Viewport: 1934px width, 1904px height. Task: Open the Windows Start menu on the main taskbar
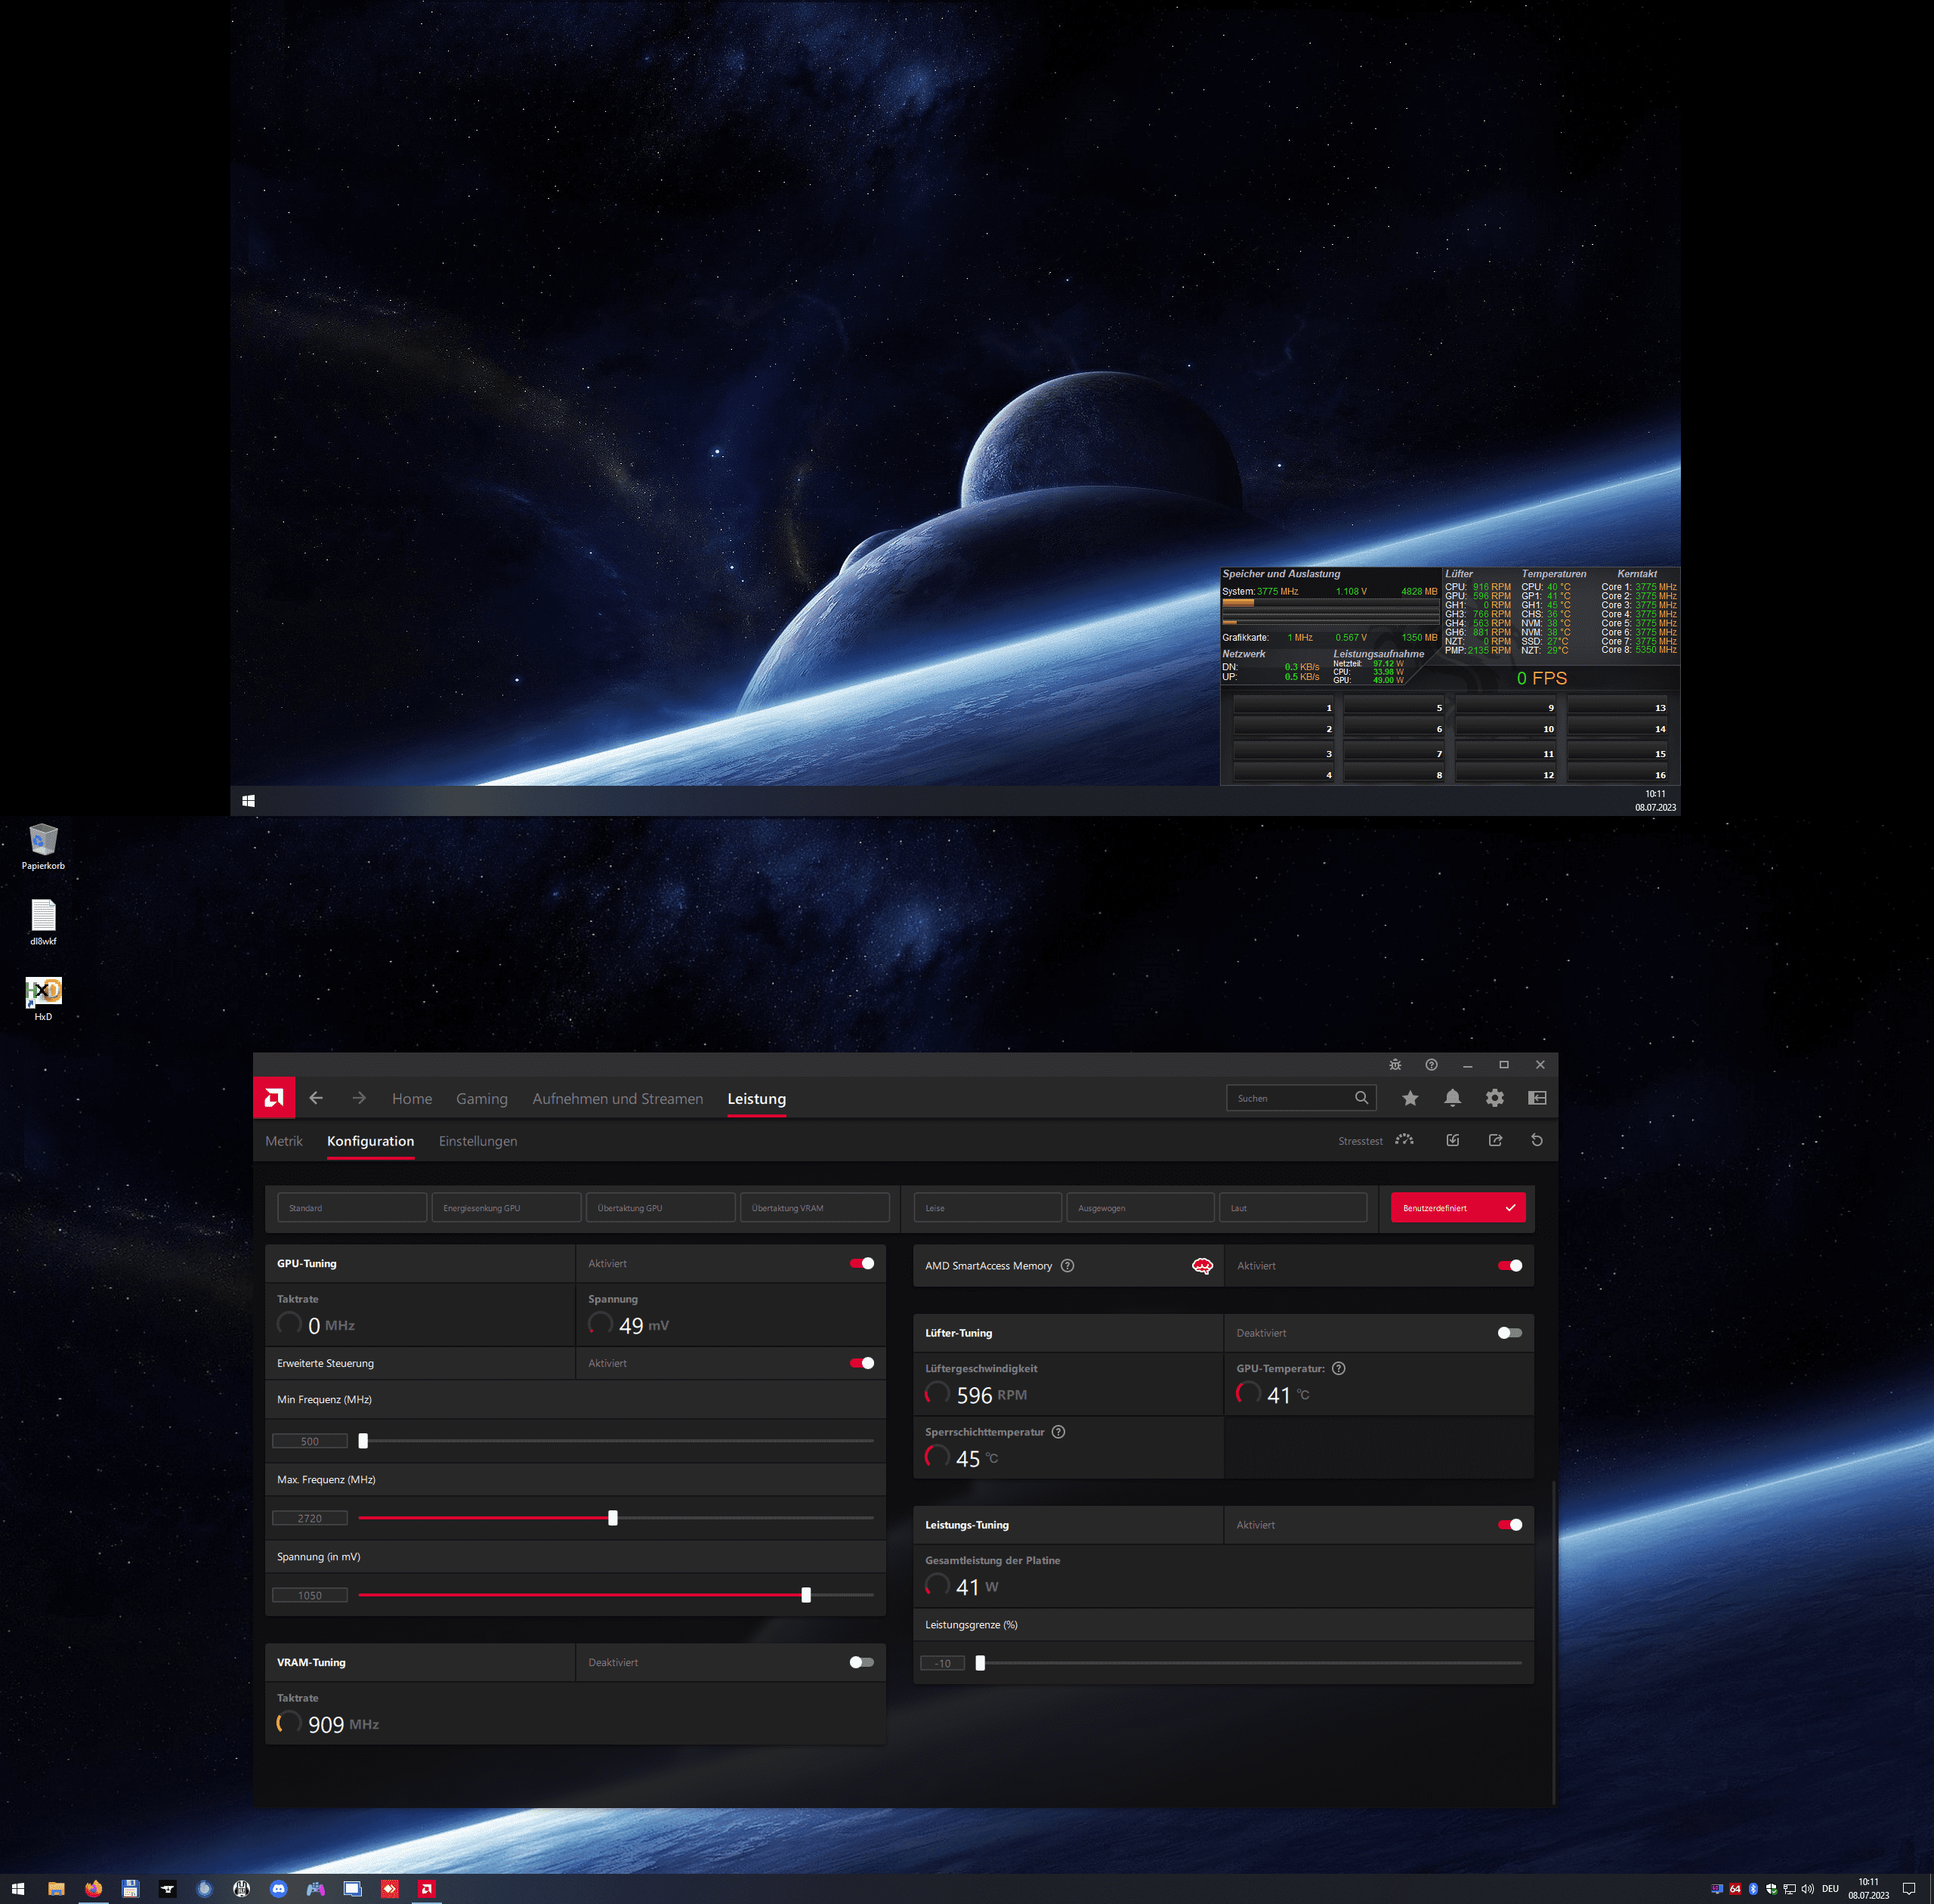[18, 1889]
